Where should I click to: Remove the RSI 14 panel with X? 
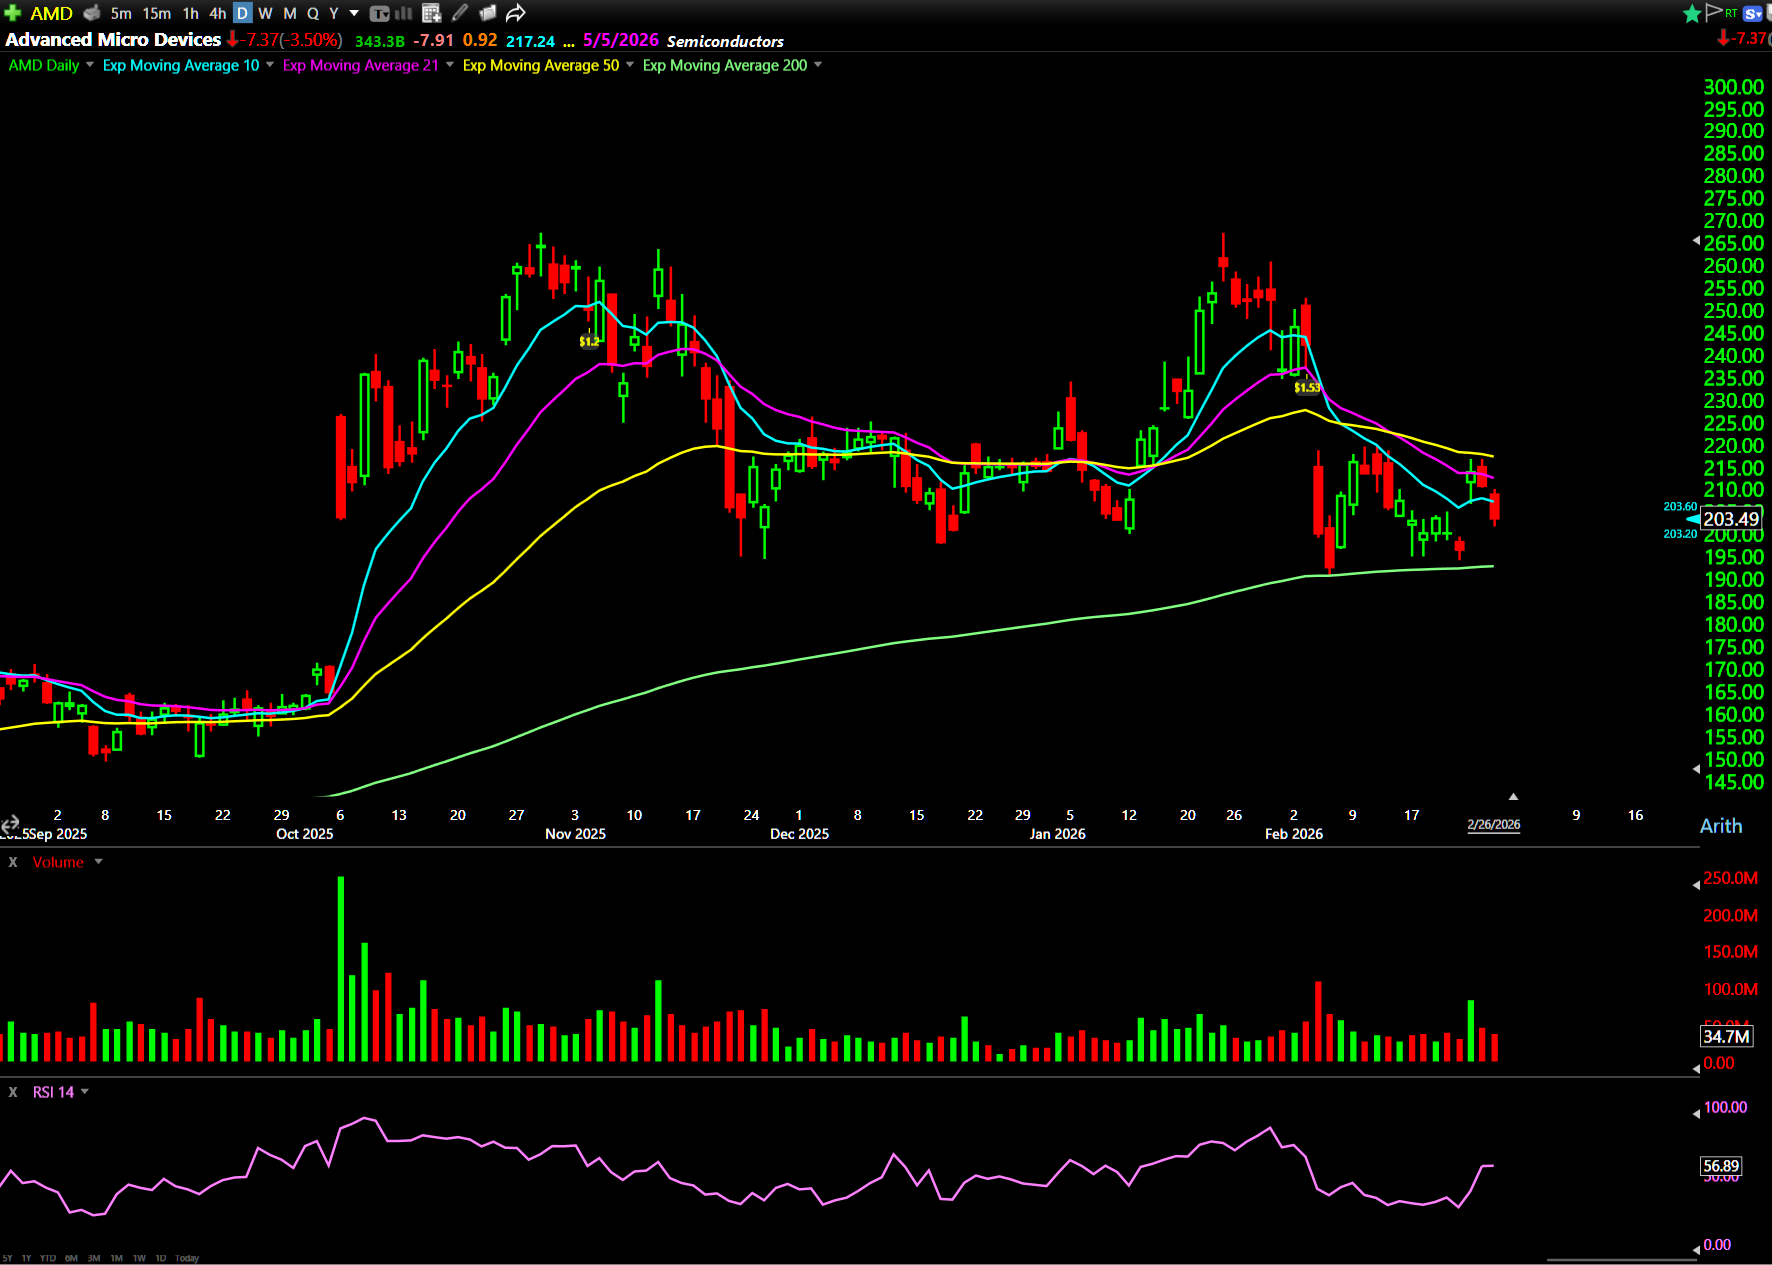pyautogui.click(x=13, y=1092)
